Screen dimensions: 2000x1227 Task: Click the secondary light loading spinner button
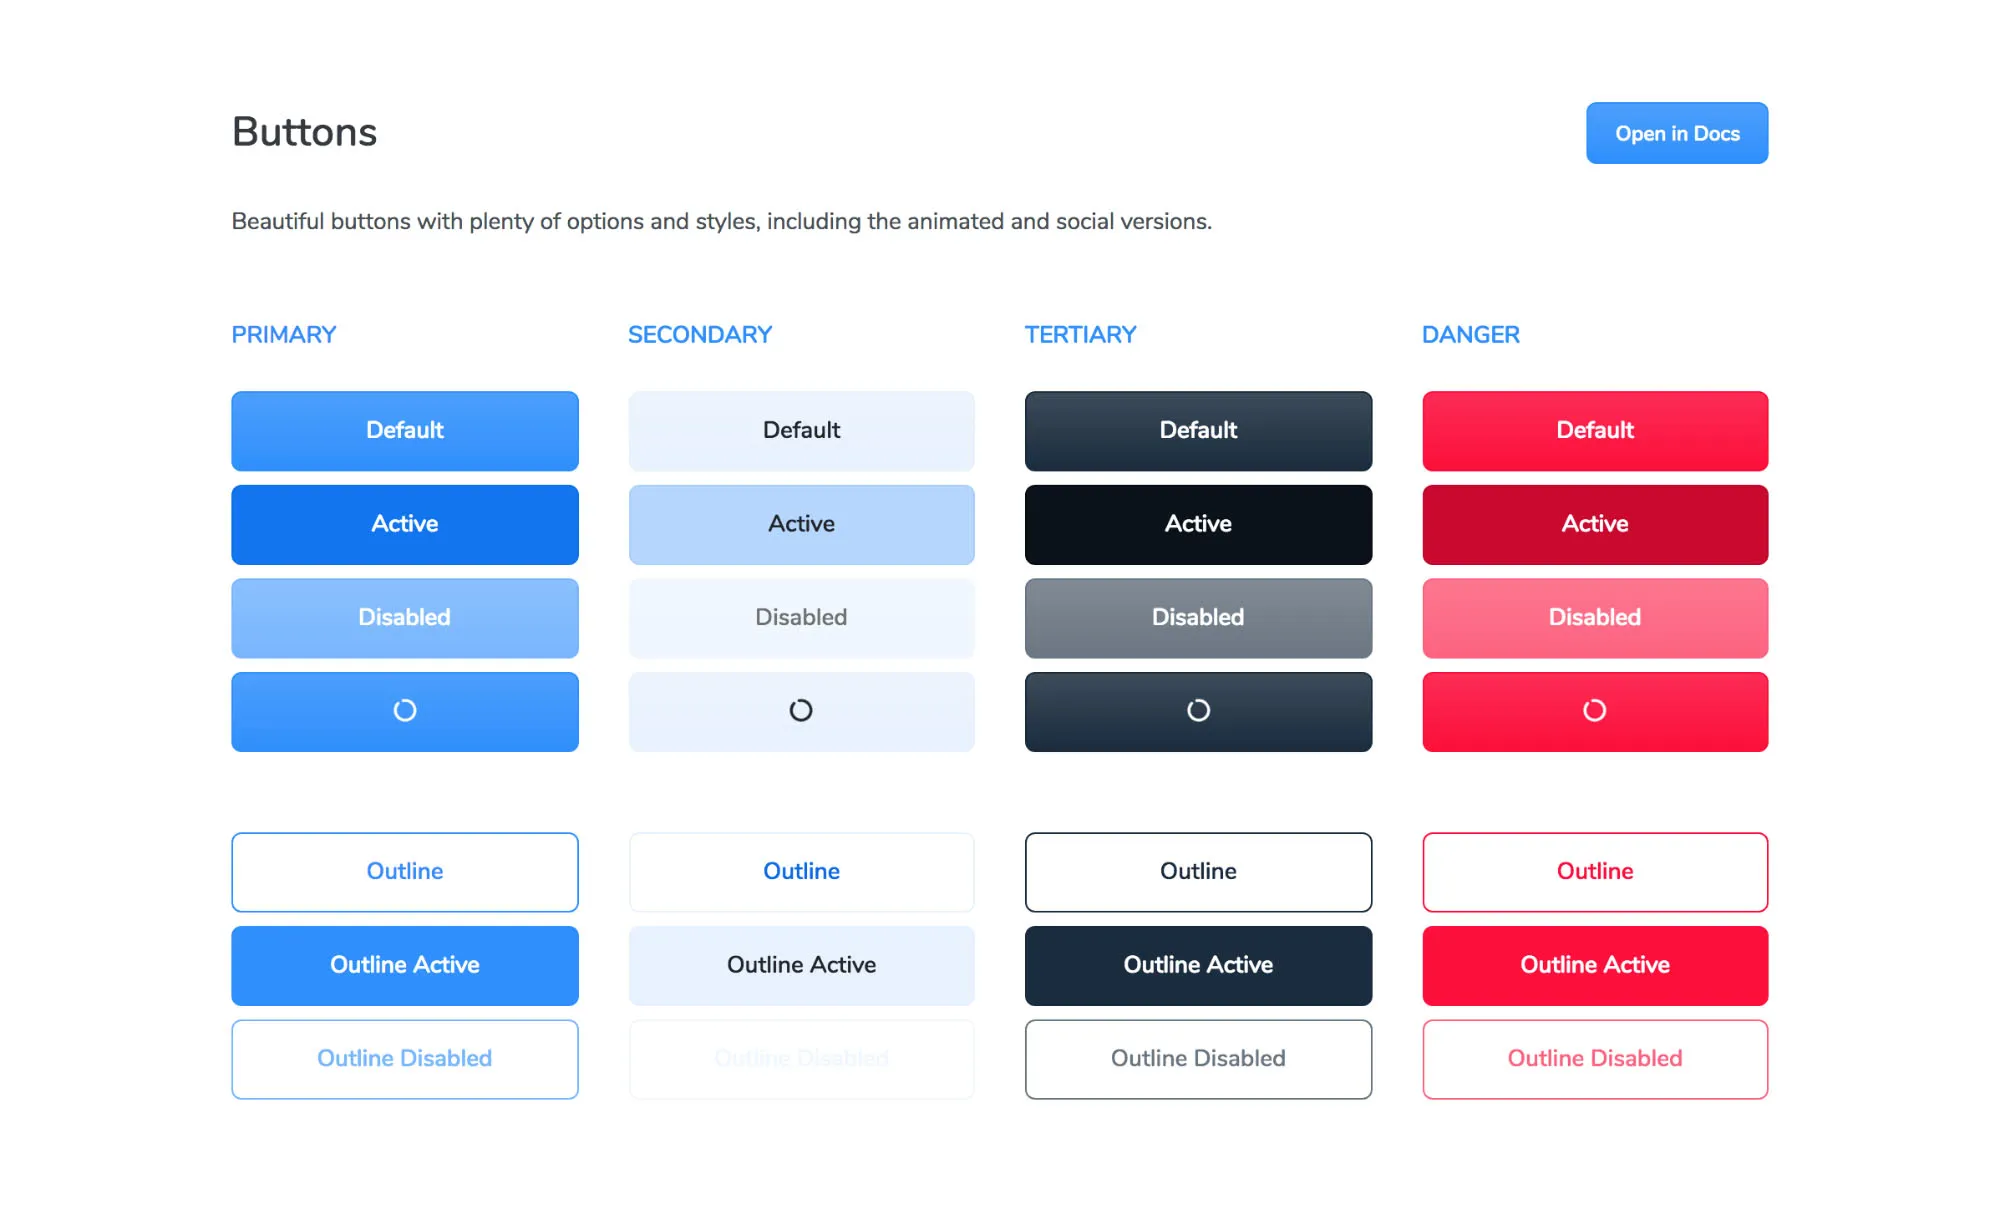pyautogui.click(x=801, y=711)
